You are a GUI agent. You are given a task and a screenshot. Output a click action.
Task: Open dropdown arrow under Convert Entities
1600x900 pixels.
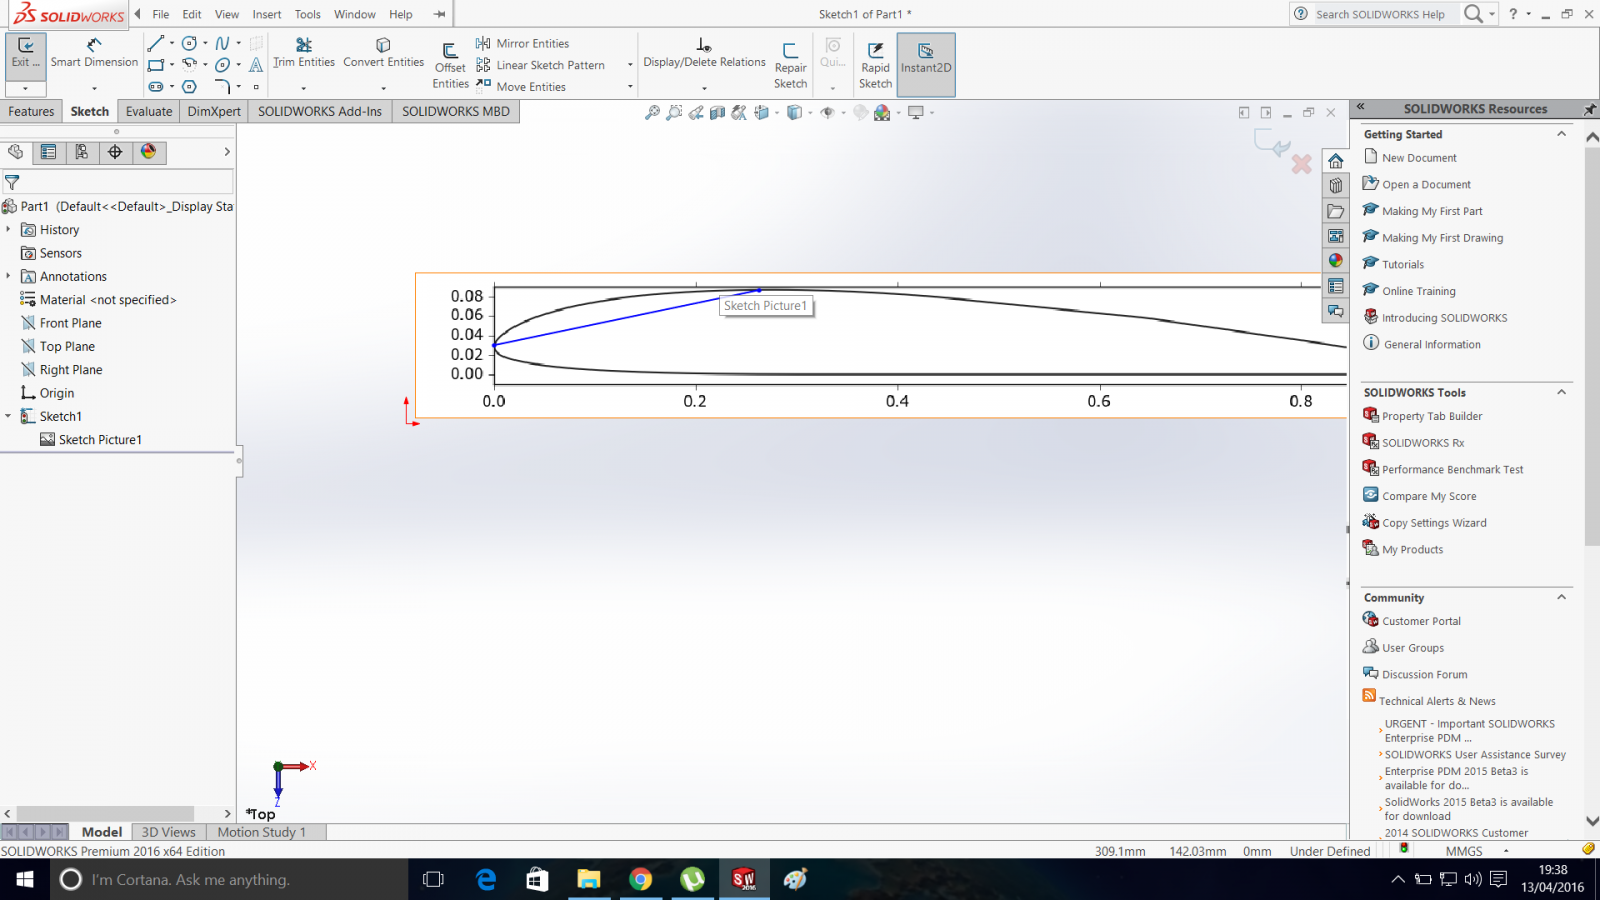tap(383, 89)
